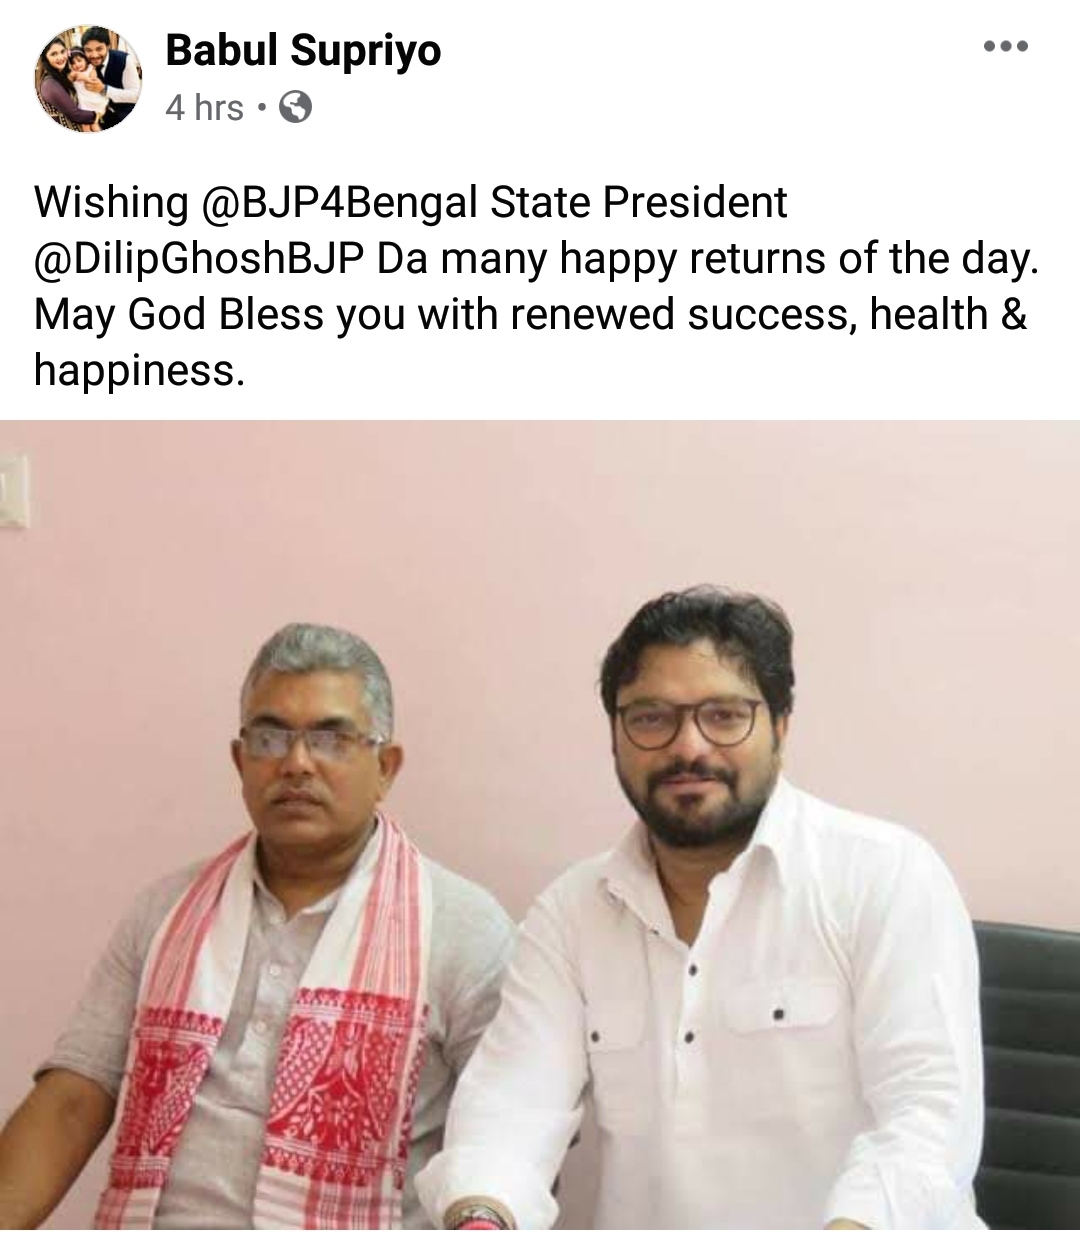The width and height of the screenshot is (1080, 1239).
Task: Click the "4 hrs" post timestamp
Action: 204,107
